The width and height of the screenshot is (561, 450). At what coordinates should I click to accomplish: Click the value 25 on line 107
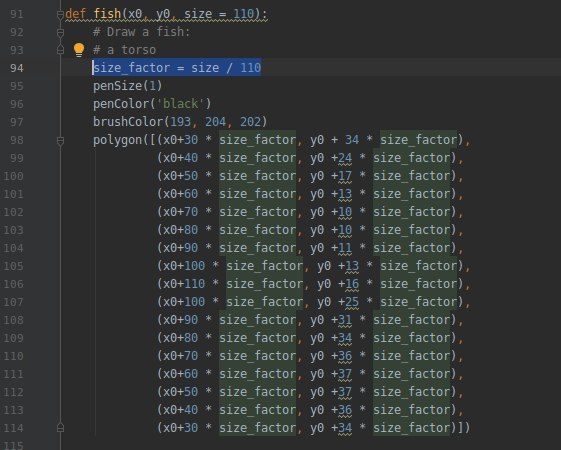pyautogui.click(x=352, y=302)
